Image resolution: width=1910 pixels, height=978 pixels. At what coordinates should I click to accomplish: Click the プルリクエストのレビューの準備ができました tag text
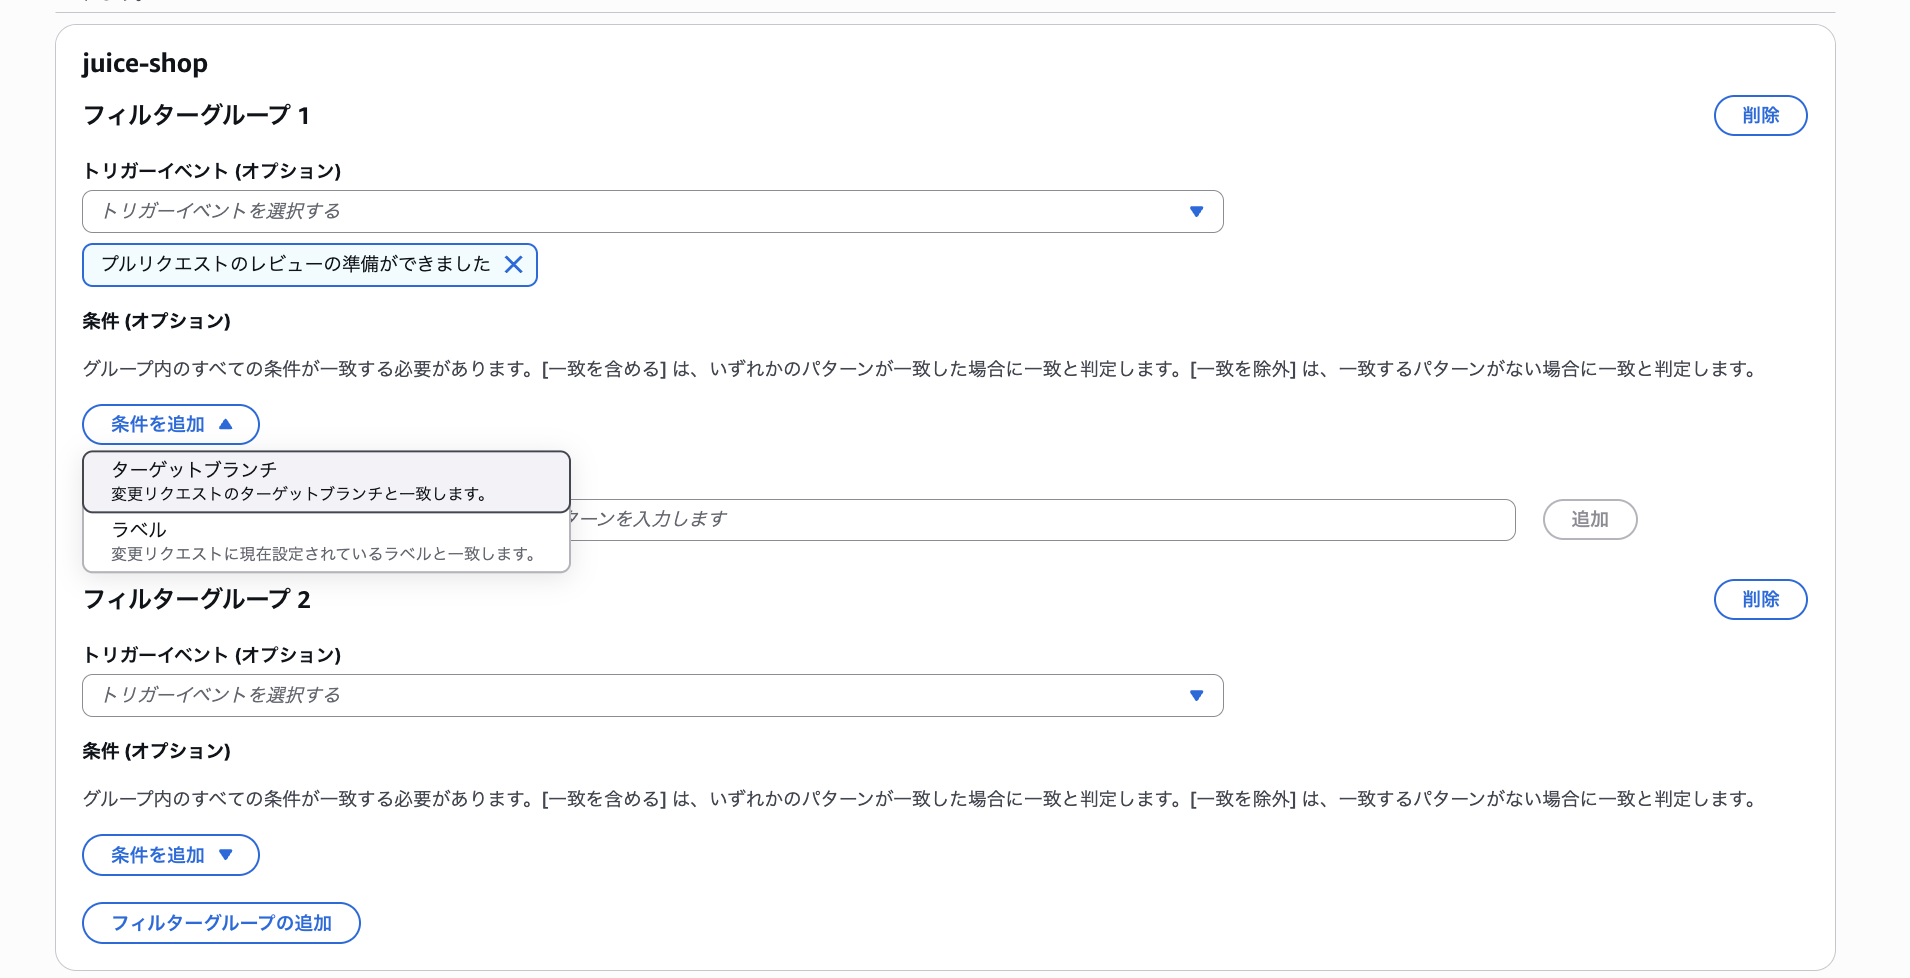[296, 264]
